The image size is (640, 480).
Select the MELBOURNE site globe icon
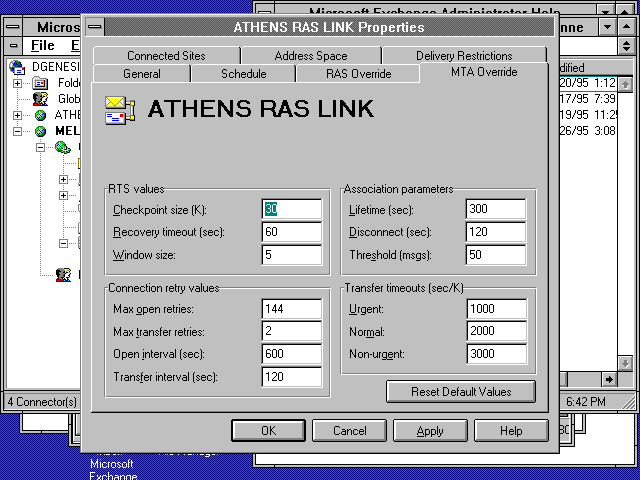coord(40,131)
